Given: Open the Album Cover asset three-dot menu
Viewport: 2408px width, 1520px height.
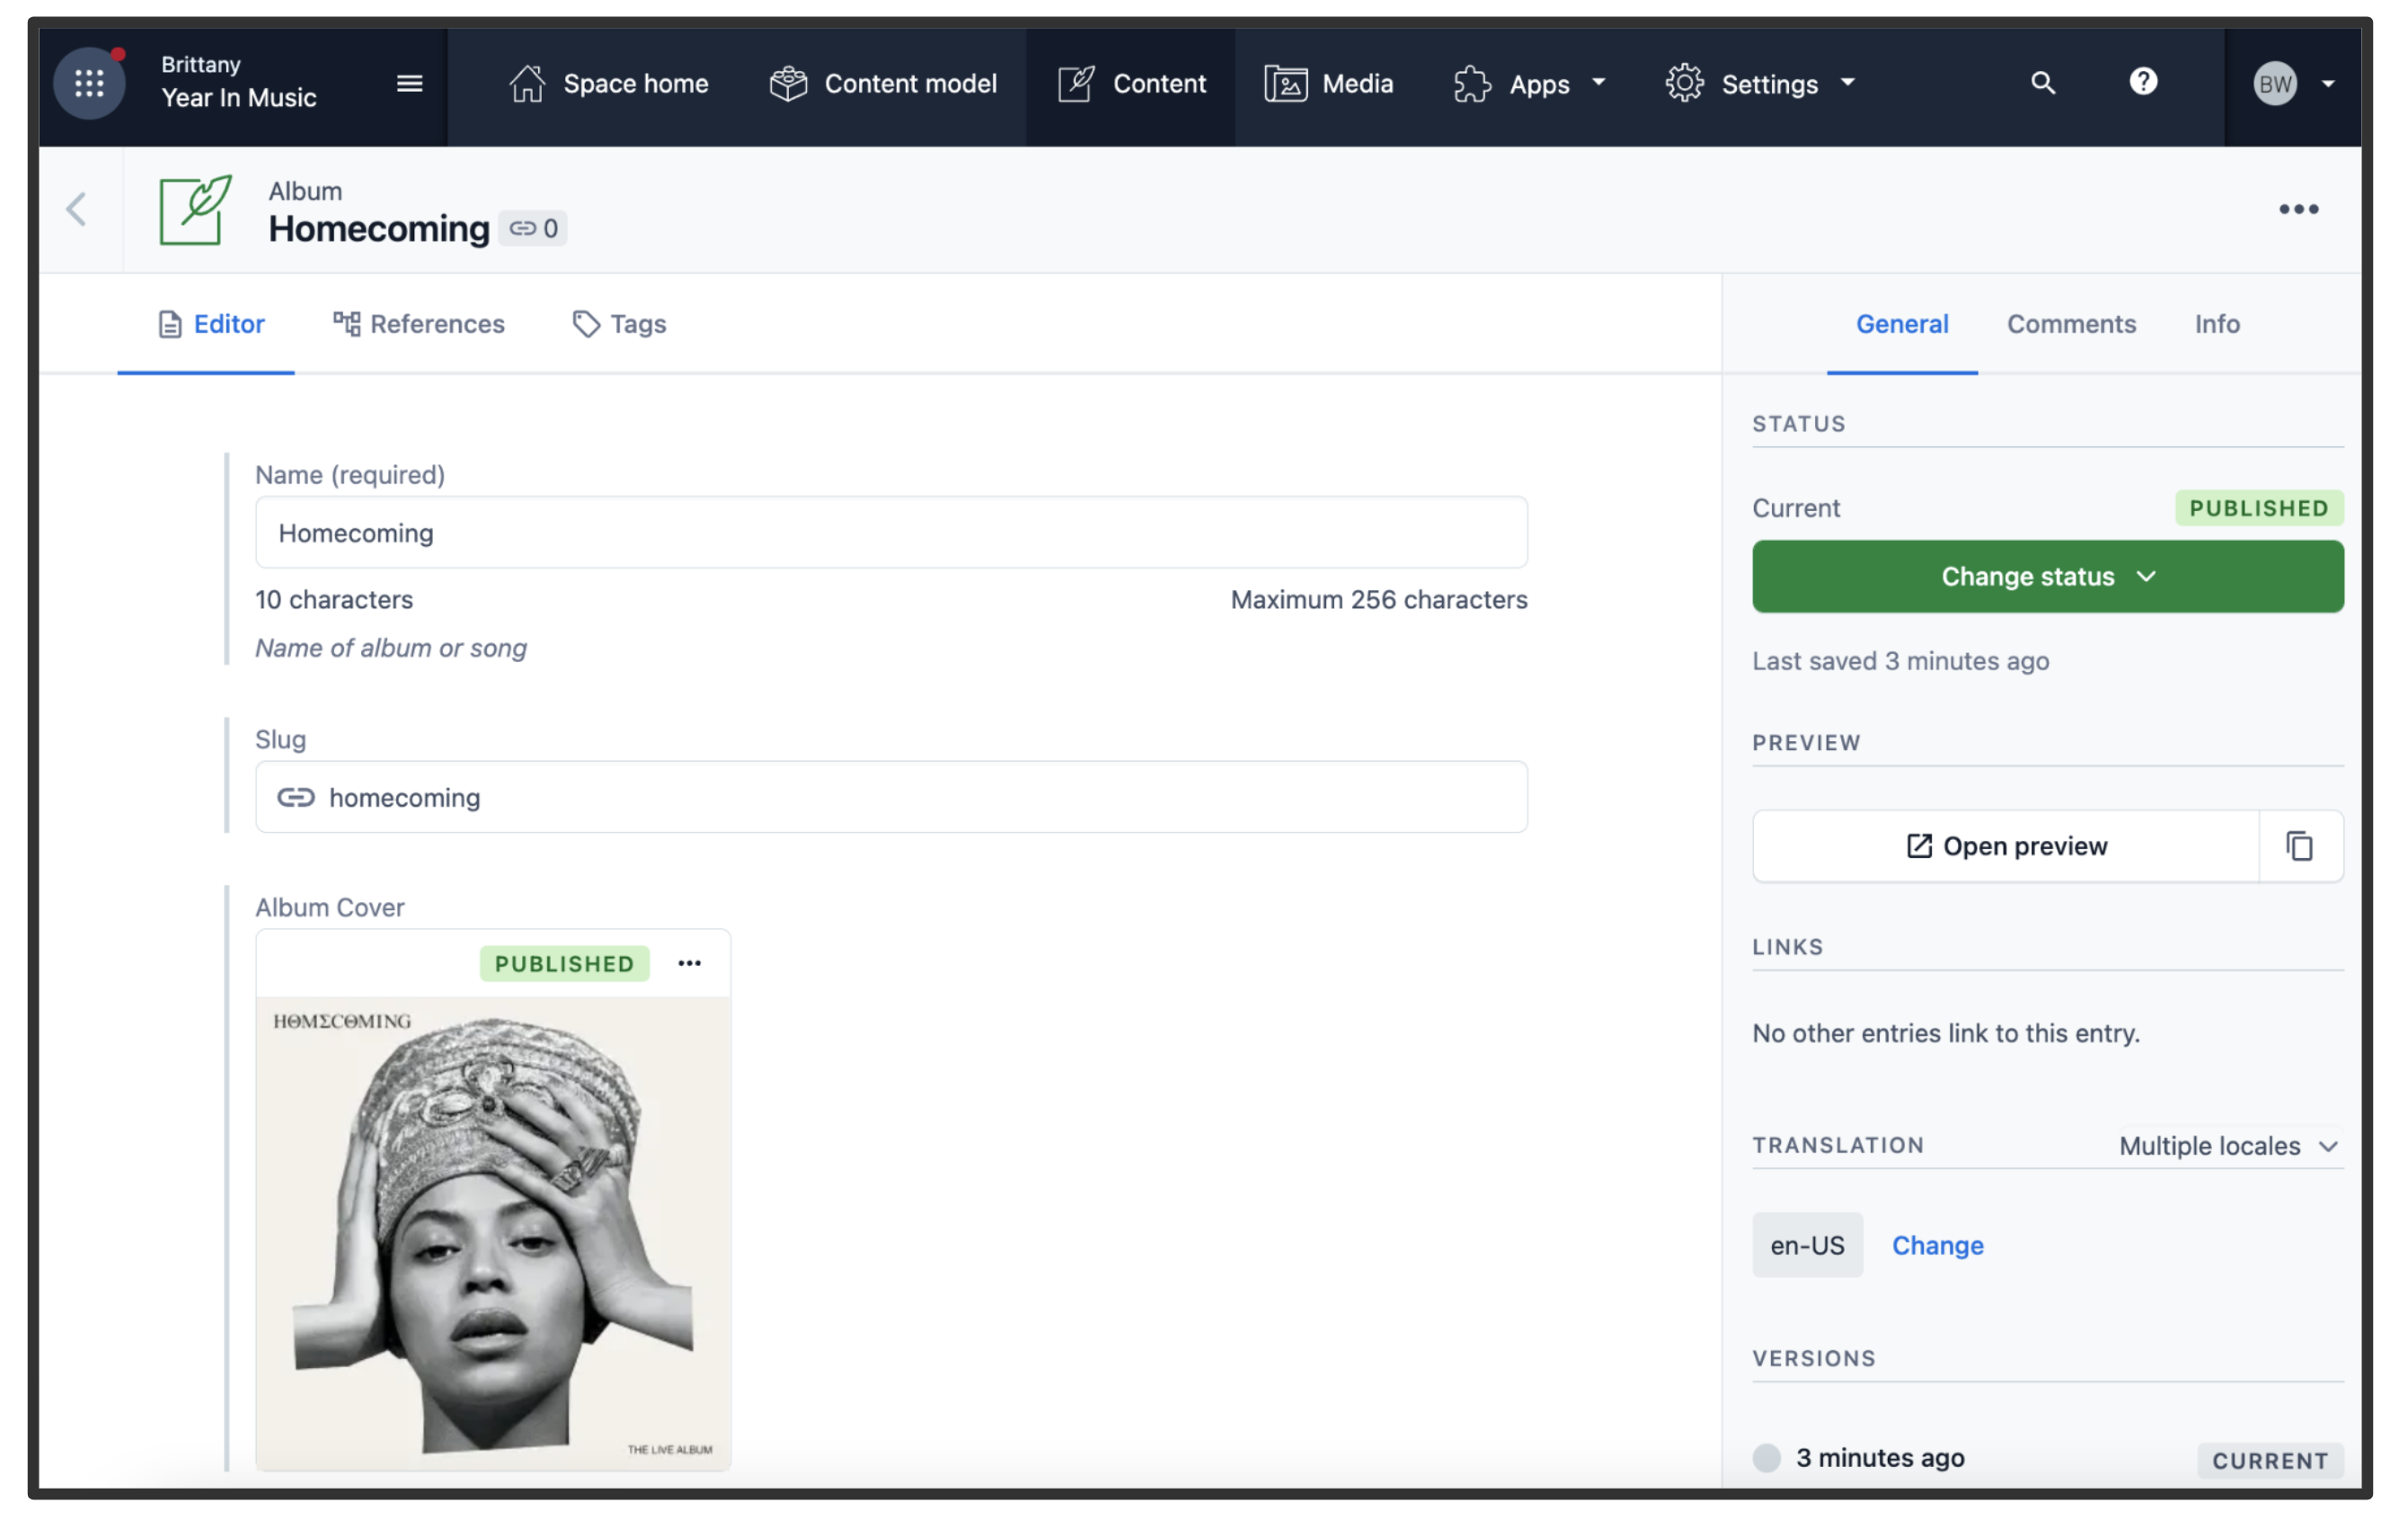Looking at the screenshot, I should point(689,963).
